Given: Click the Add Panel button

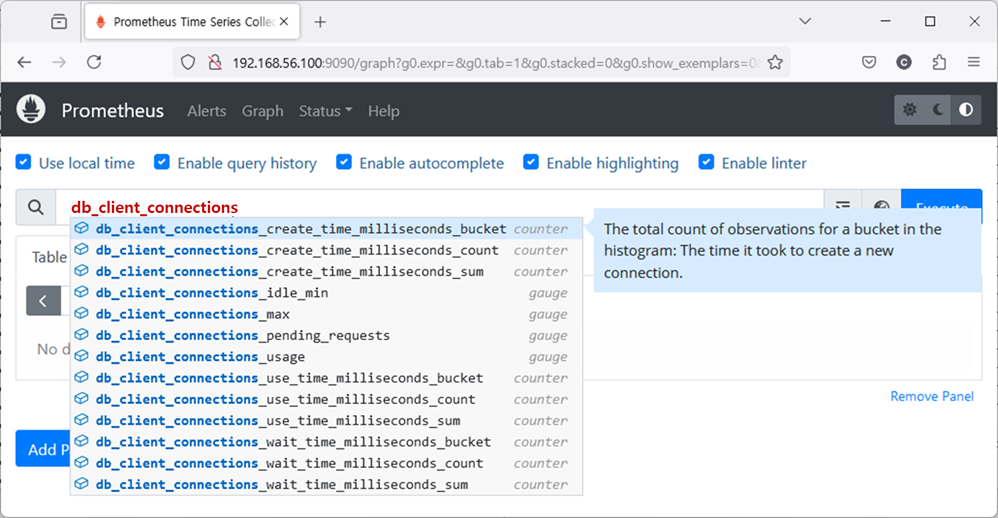Looking at the screenshot, I should pyautogui.click(x=43, y=449).
